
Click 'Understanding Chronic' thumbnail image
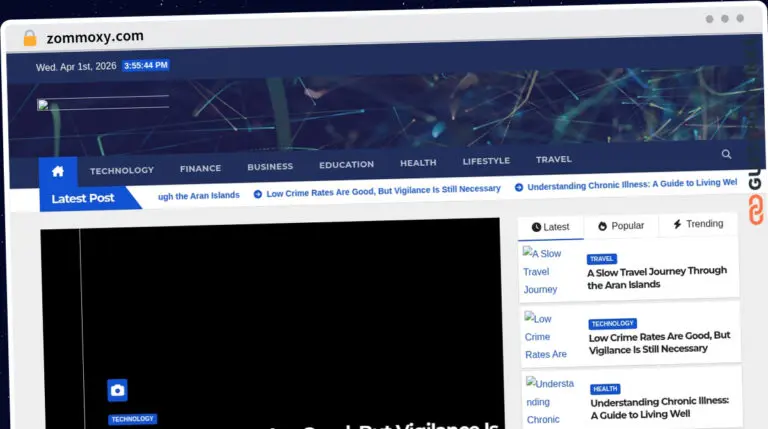pos(549,401)
